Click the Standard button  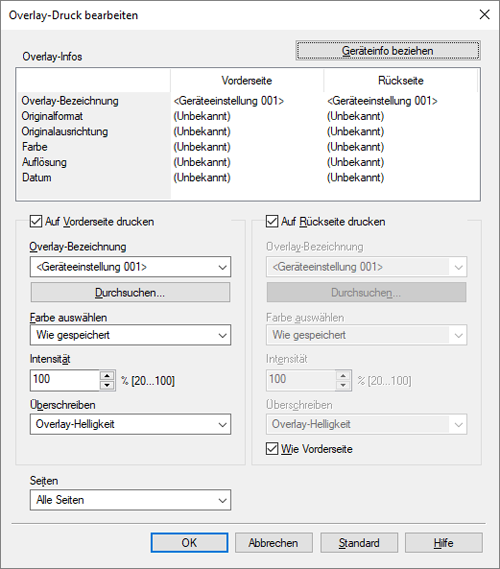click(x=359, y=543)
